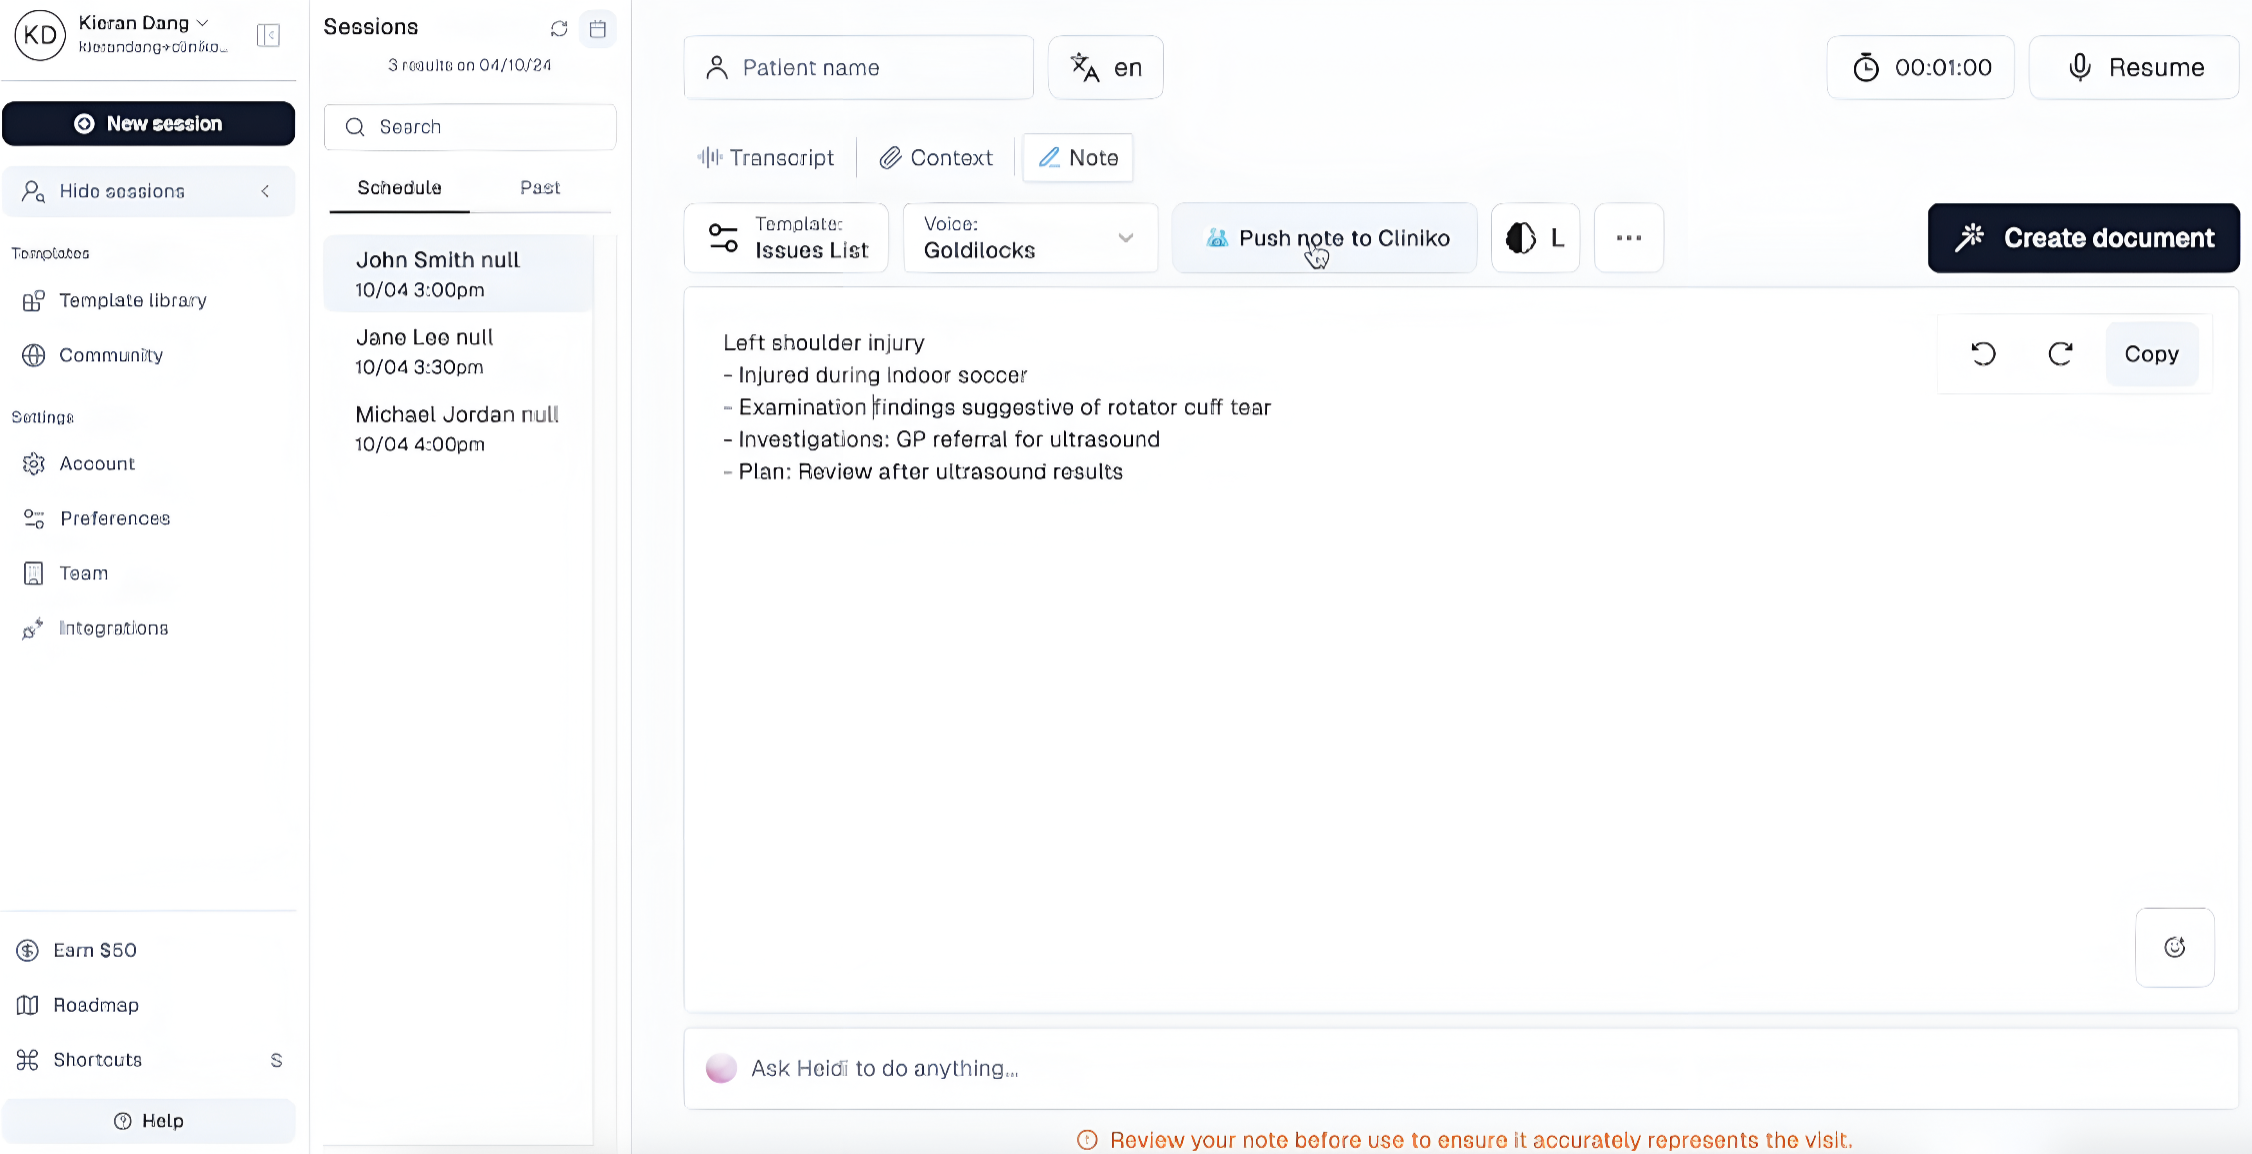Copy the note text

click(2152, 354)
